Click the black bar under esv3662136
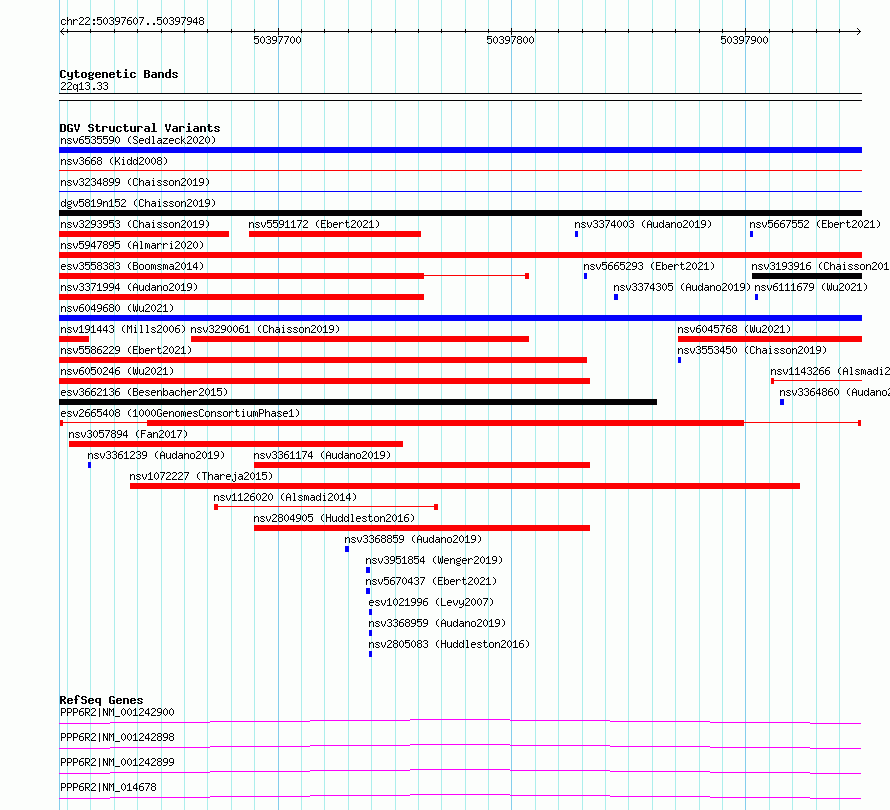Screen dimensions: 890x810 tap(358, 402)
